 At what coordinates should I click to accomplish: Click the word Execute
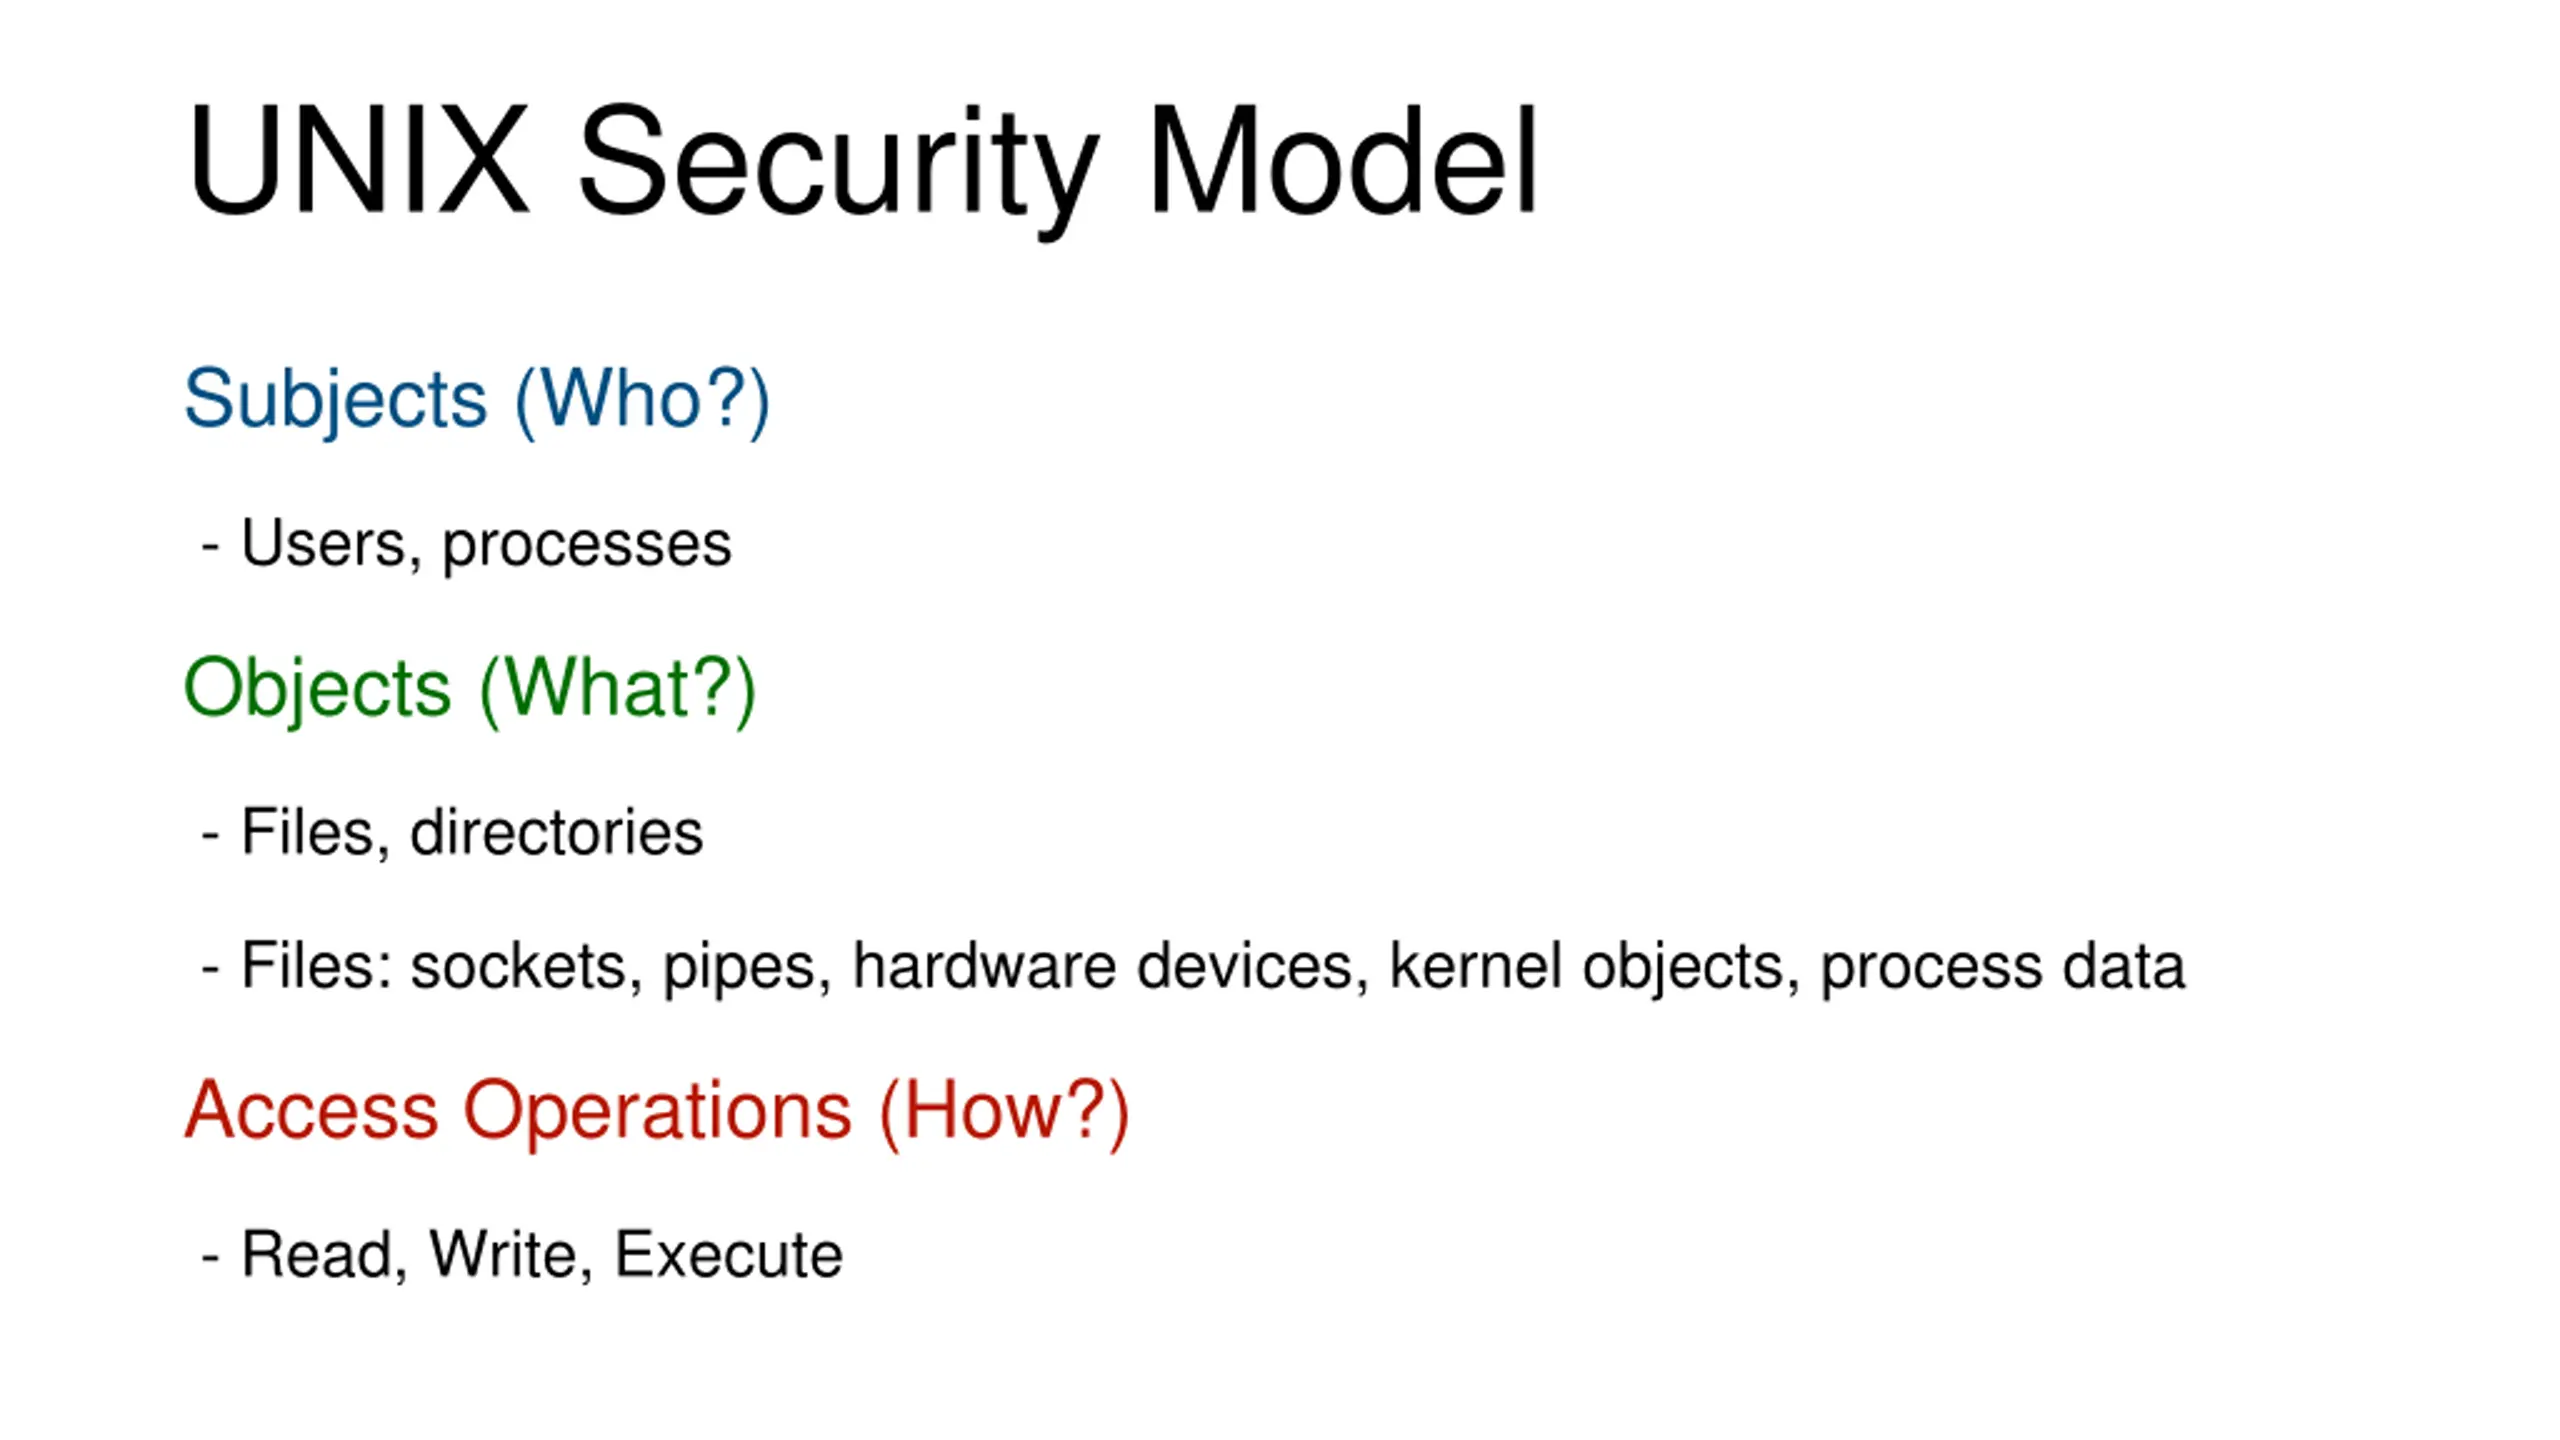click(729, 1255)
